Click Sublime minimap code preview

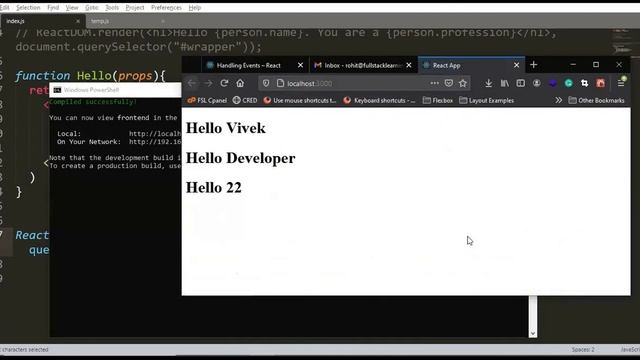coord(622,41)
